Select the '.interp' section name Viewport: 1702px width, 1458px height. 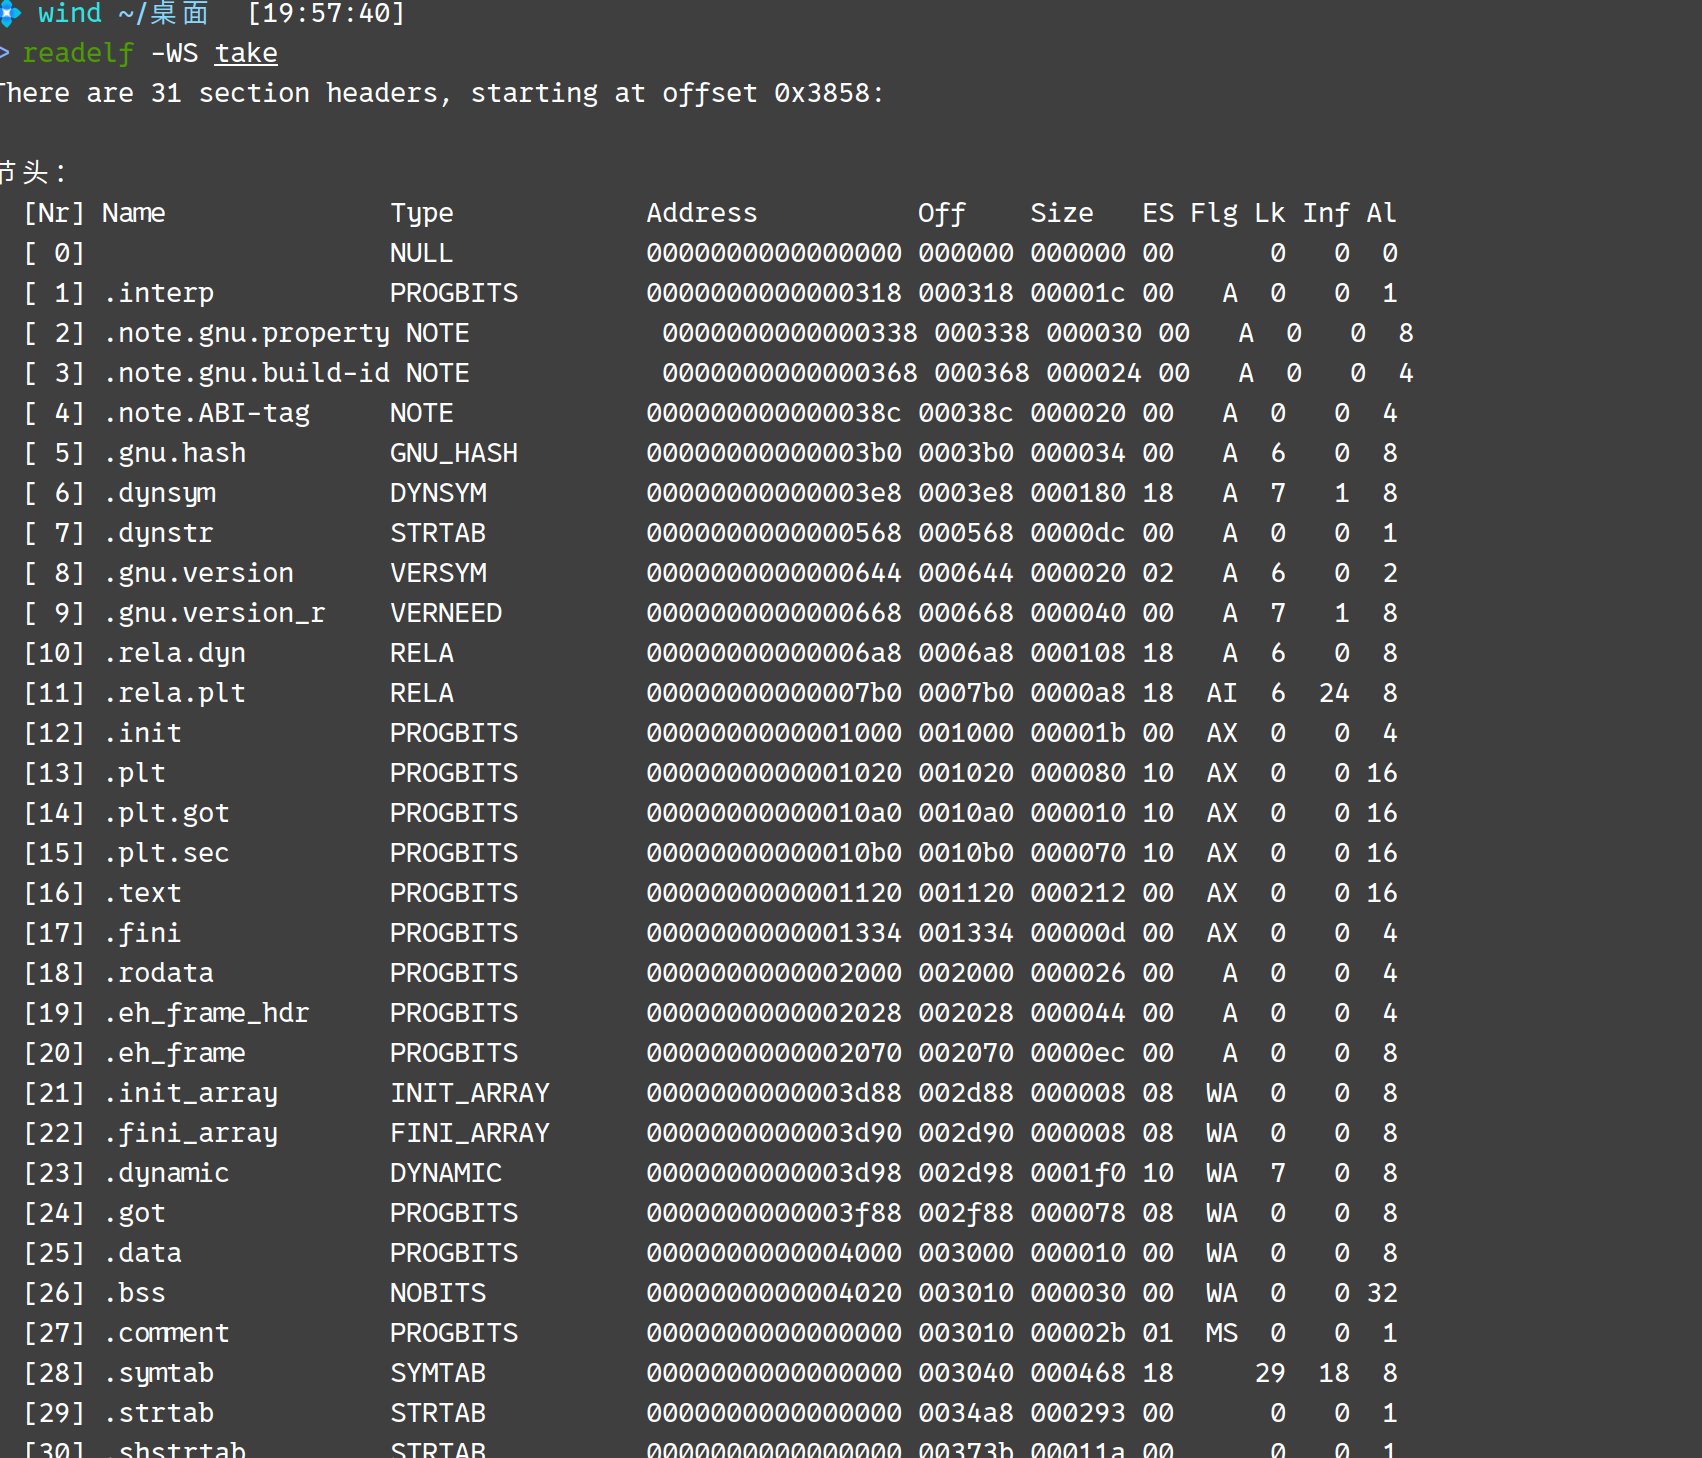(159, 293)
